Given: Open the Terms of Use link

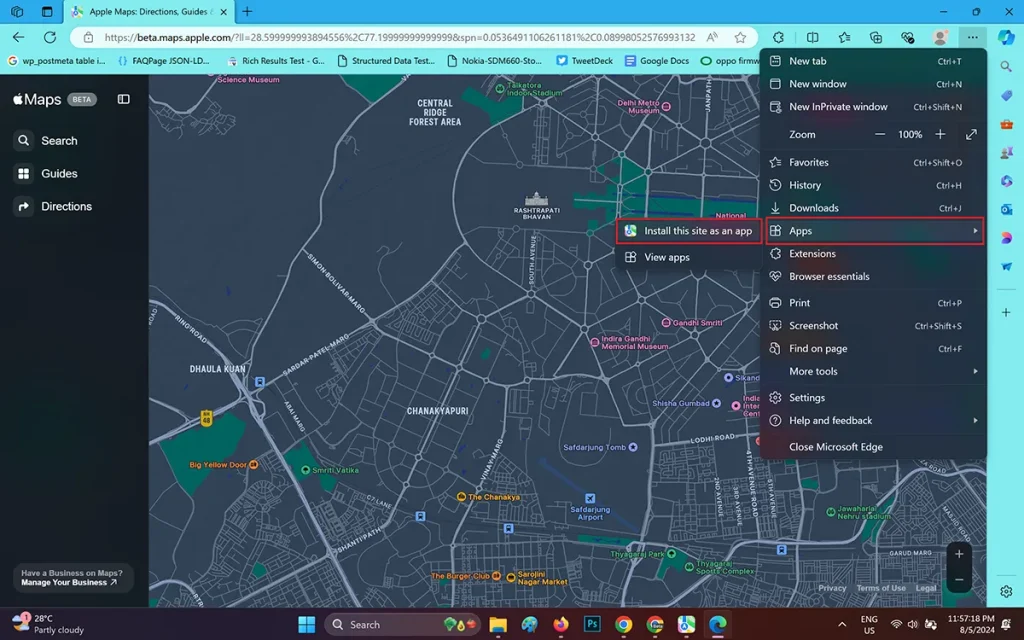Looking at the screenshot, I should point(881,588).
